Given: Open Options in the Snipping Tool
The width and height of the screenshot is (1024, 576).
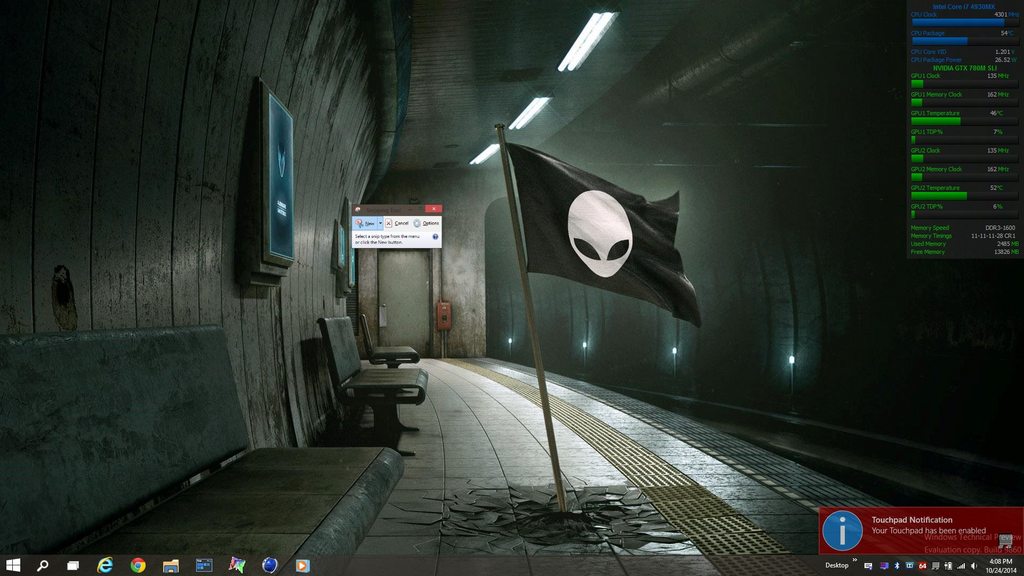Looking at the screenshot, I should (x=426, y=223).
